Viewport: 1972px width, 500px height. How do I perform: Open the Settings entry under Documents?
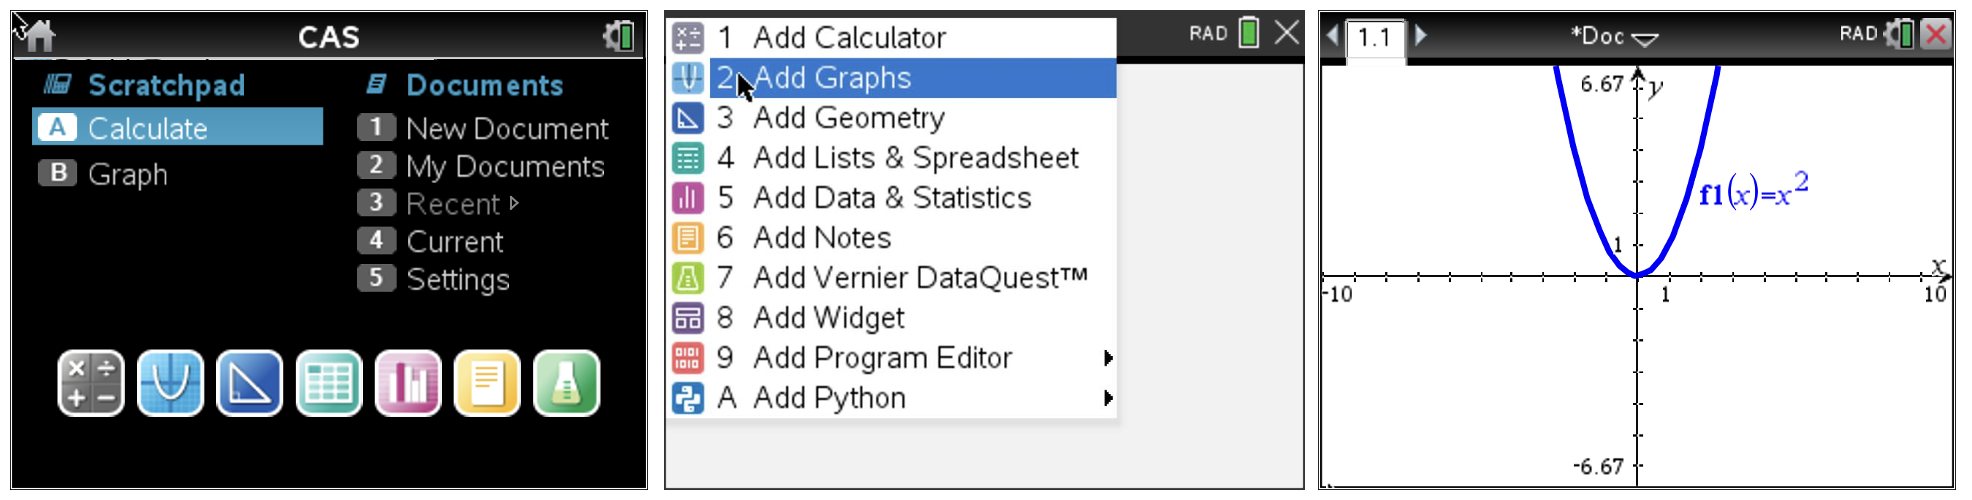pos(457,279)
